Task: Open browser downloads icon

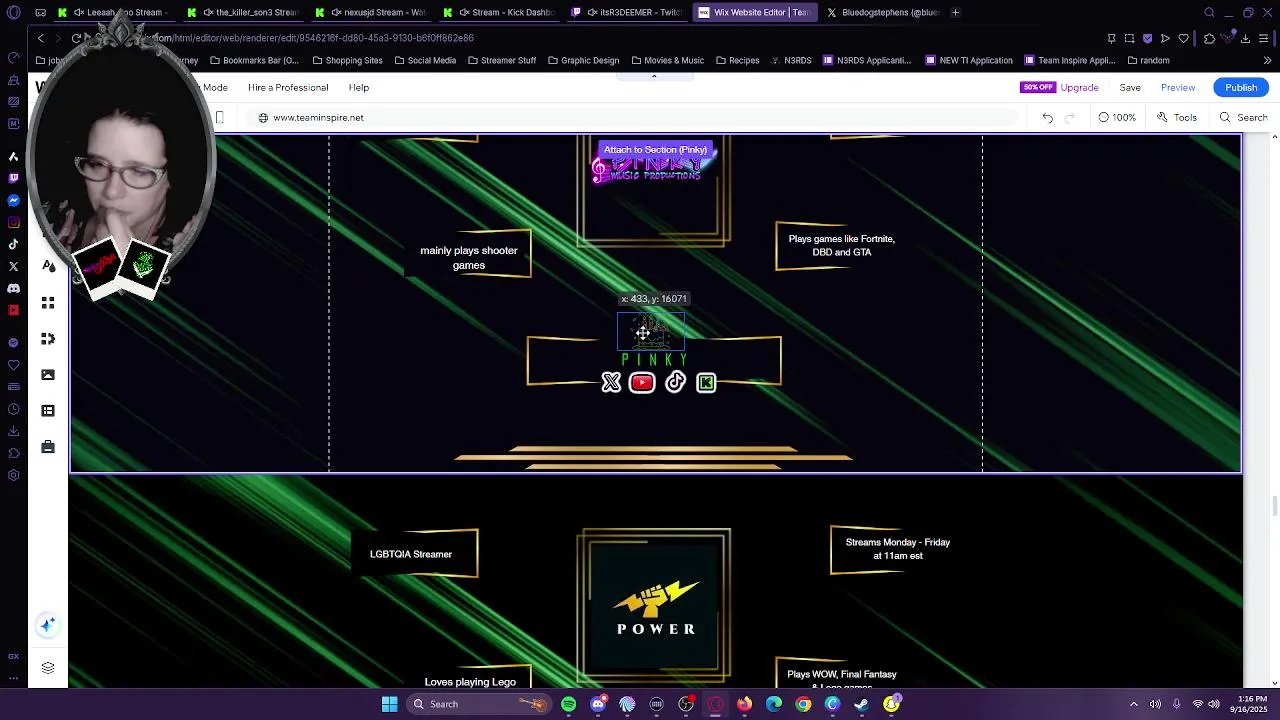Action: (x=1245, y=38)
